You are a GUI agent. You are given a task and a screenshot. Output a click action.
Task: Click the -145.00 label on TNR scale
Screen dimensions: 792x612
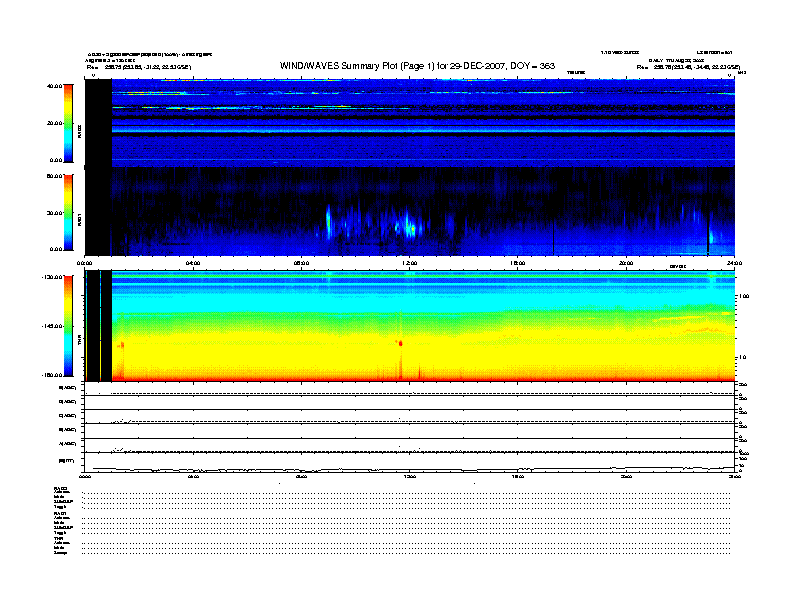tap(53, 326)
